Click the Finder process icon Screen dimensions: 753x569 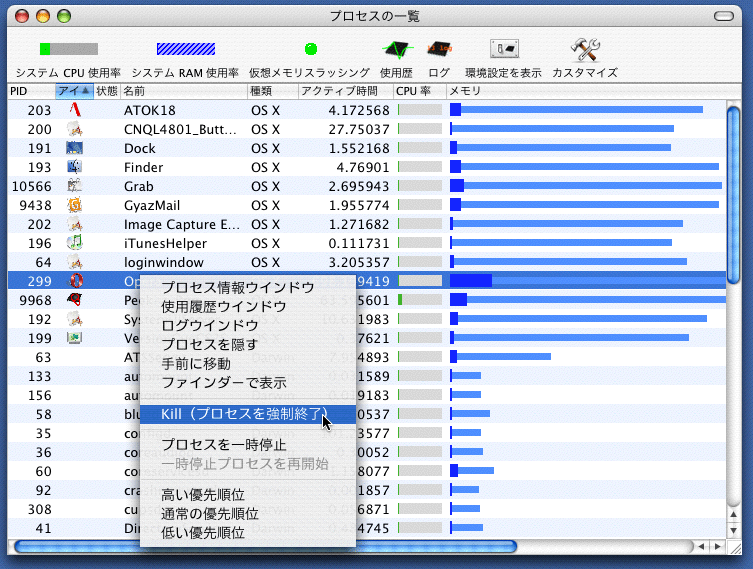pos(74,167)
